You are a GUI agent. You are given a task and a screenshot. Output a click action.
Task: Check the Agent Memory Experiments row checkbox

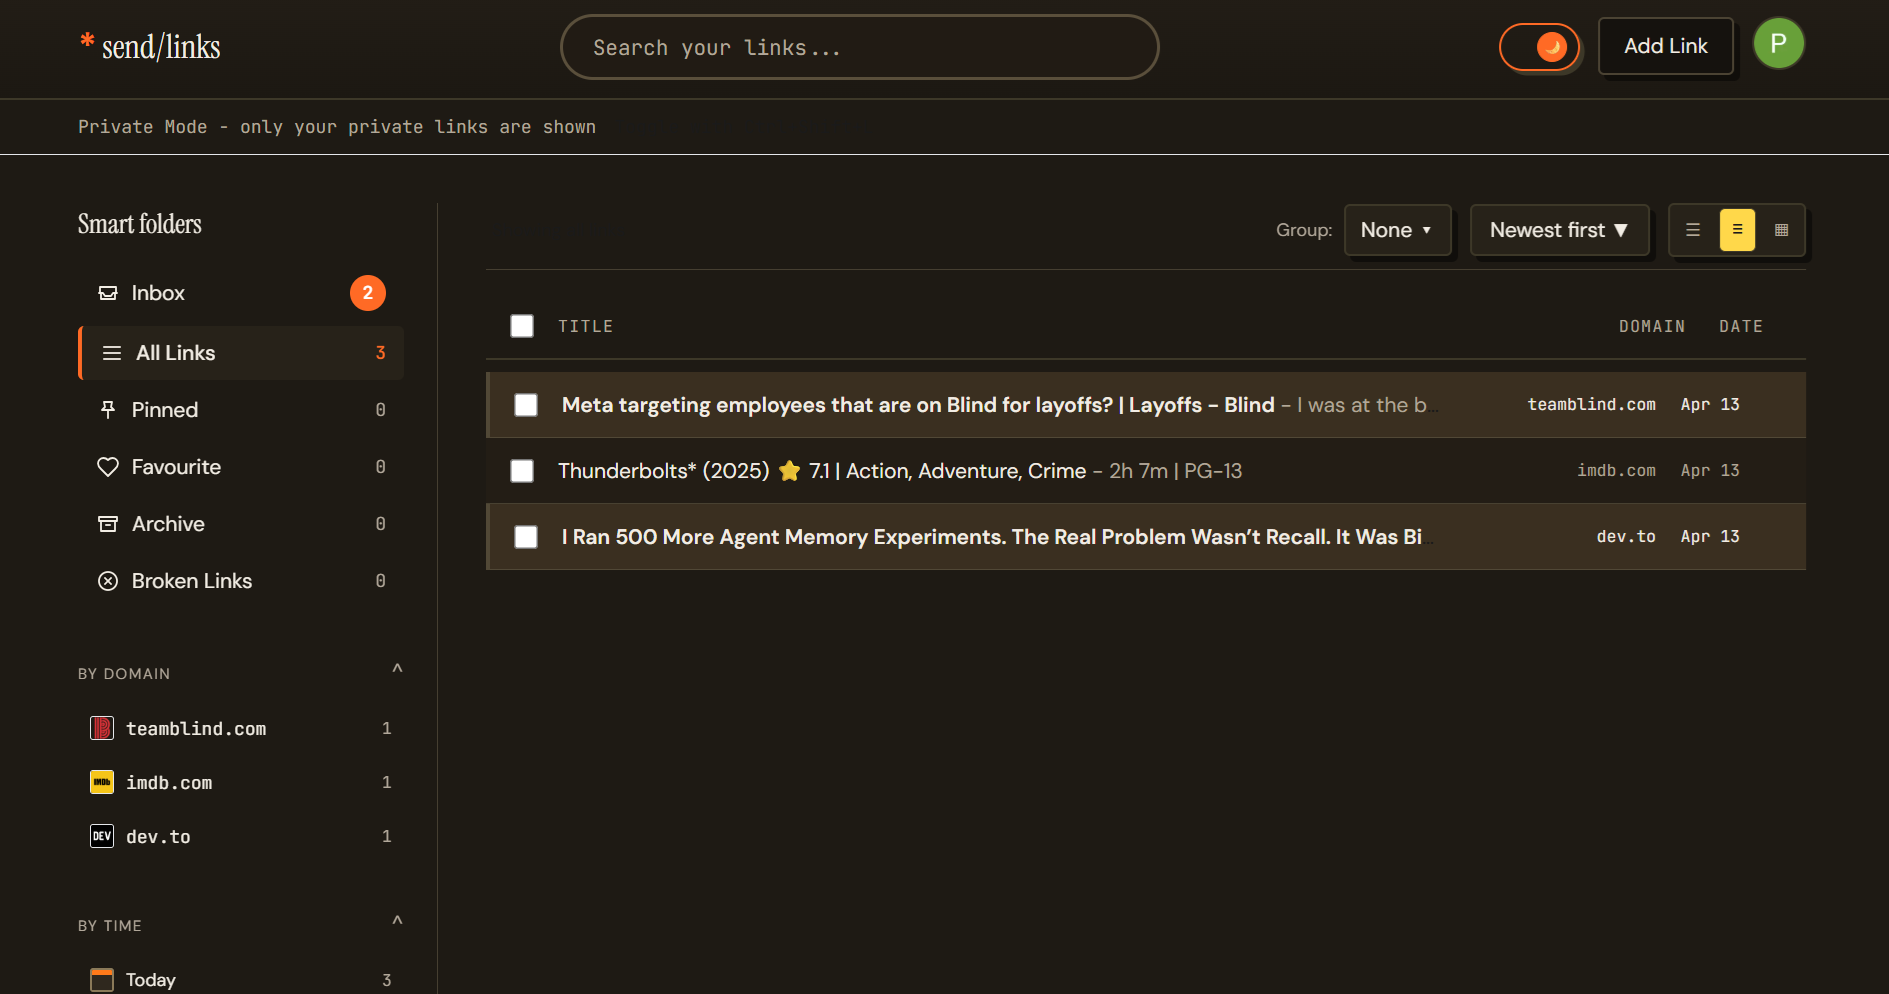coord(526,537)
